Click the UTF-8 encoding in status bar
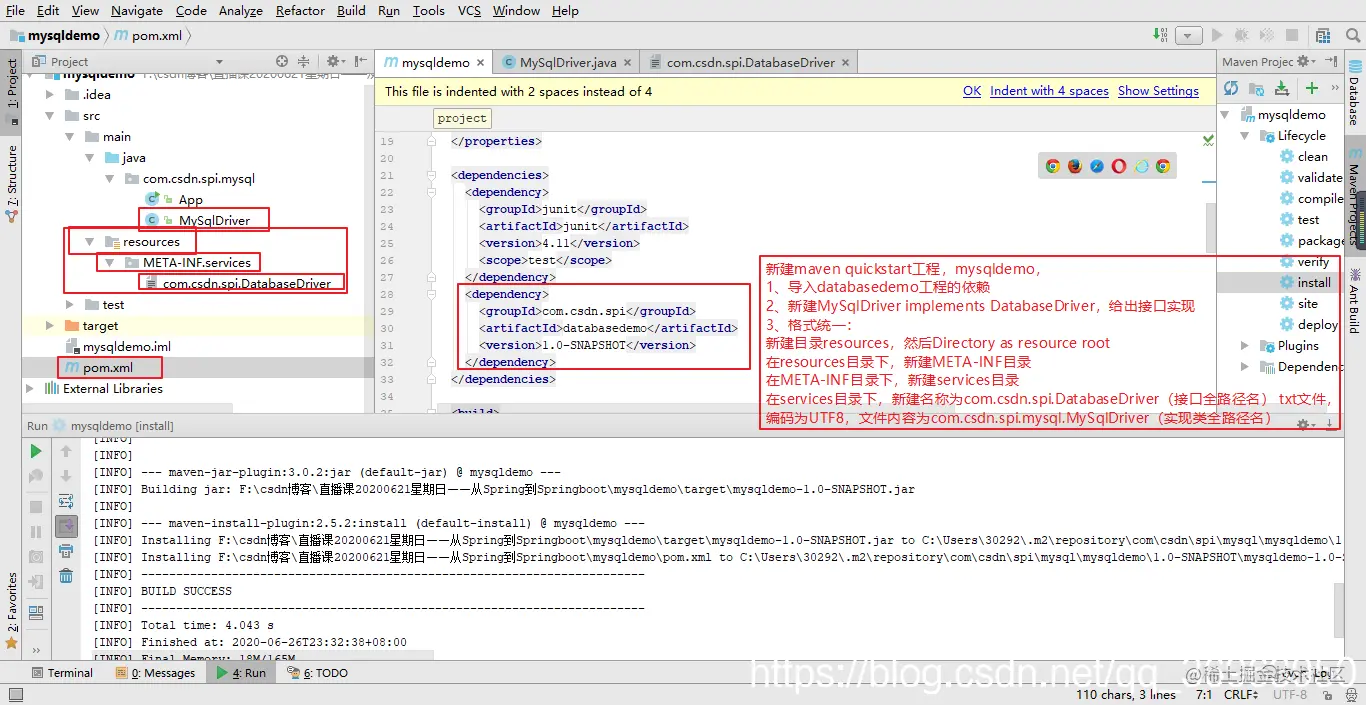This screenshot has width=1366, height=705. (1289, 694)
